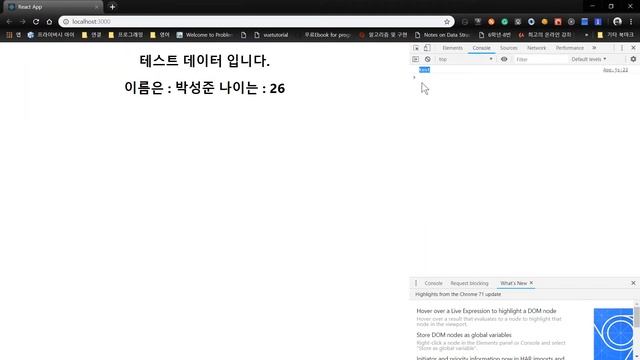Click the blue ring extension icon

tap(531, 22)
